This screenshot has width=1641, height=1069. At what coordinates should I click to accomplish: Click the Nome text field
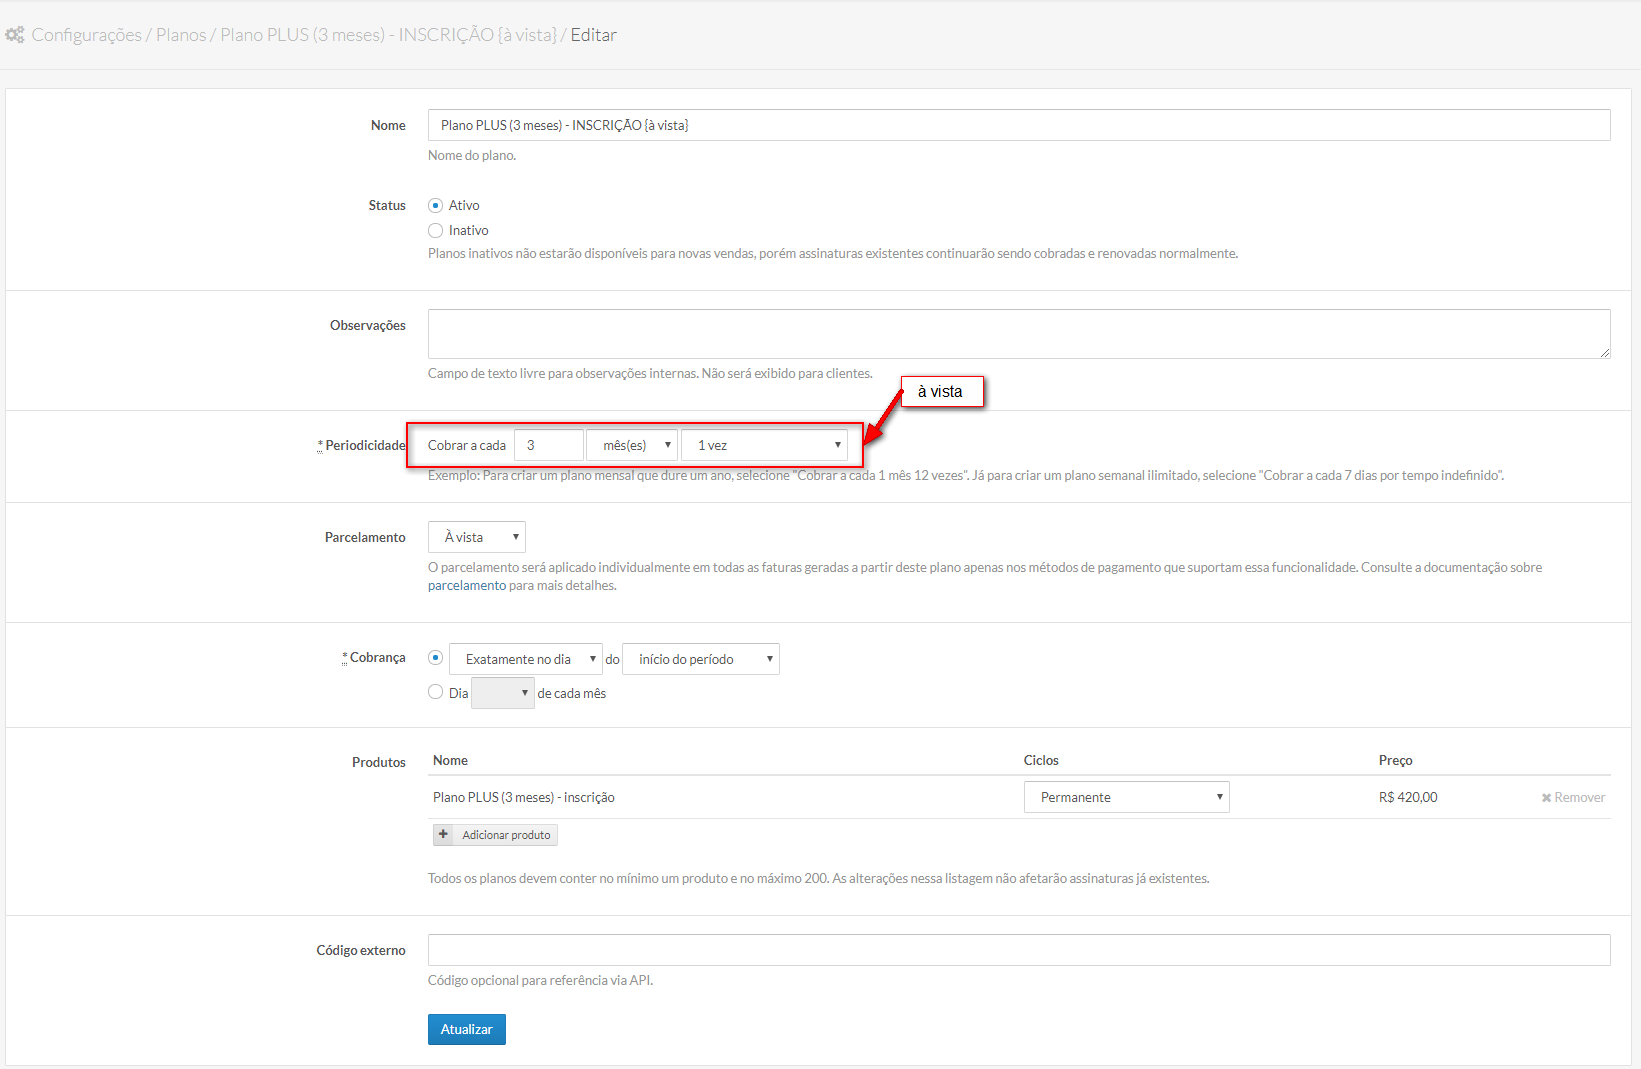click(1018, 125)
